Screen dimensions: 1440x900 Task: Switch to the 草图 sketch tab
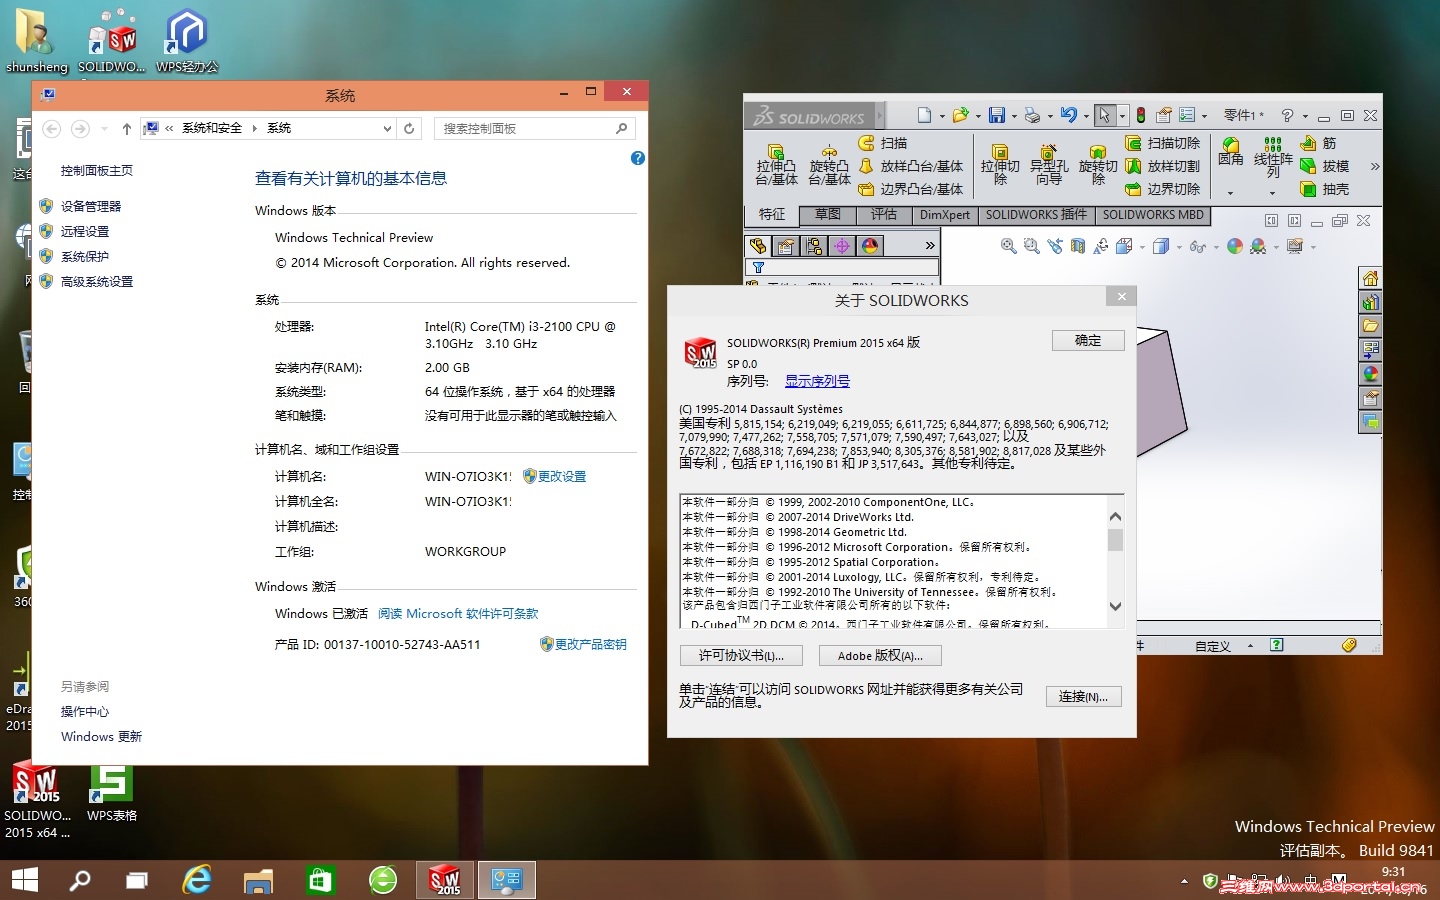point(828,215)
